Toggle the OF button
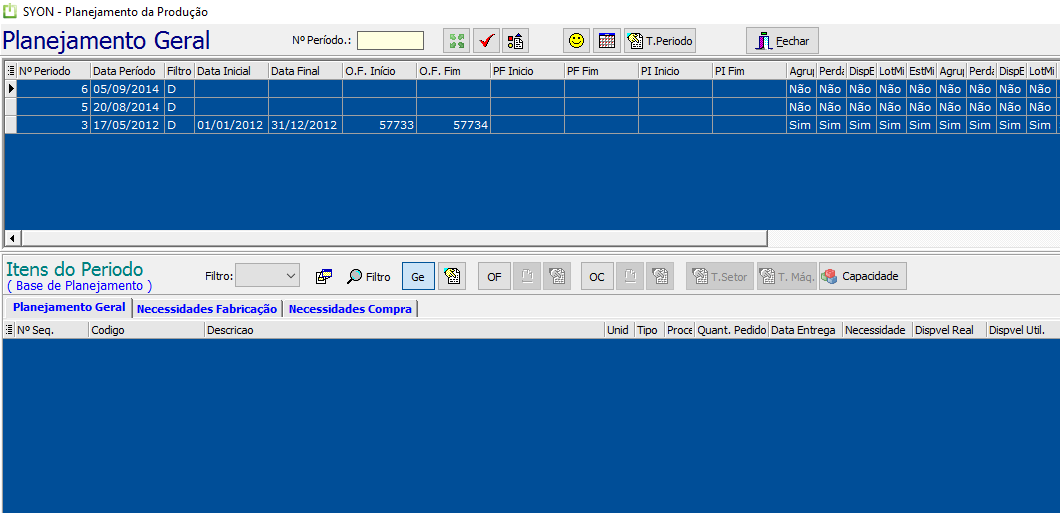The image size is (1060, 513). click(494, 277)
